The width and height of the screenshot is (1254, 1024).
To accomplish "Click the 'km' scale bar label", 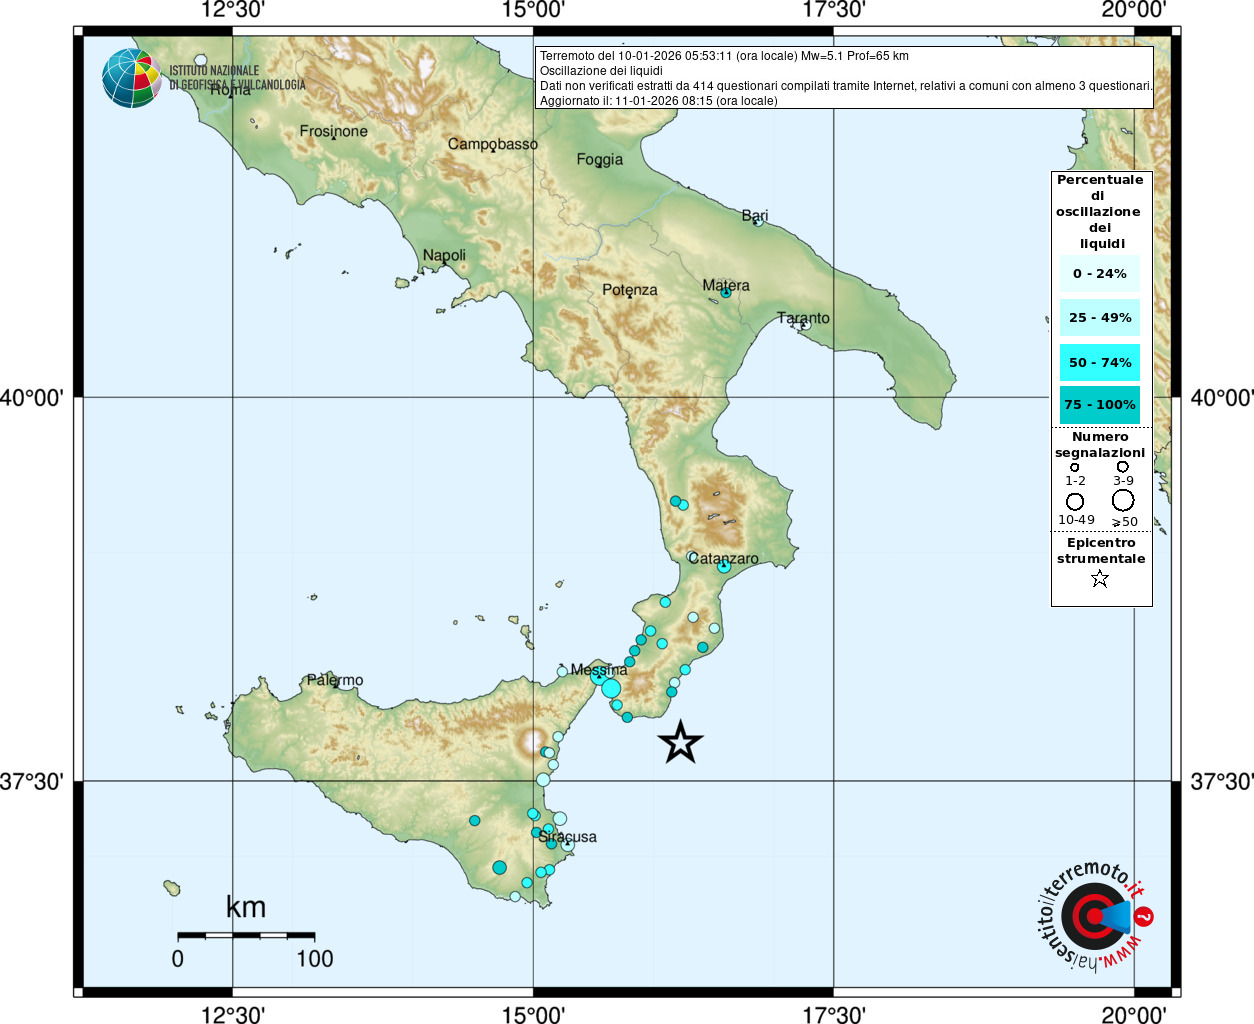I will point(246,907).
